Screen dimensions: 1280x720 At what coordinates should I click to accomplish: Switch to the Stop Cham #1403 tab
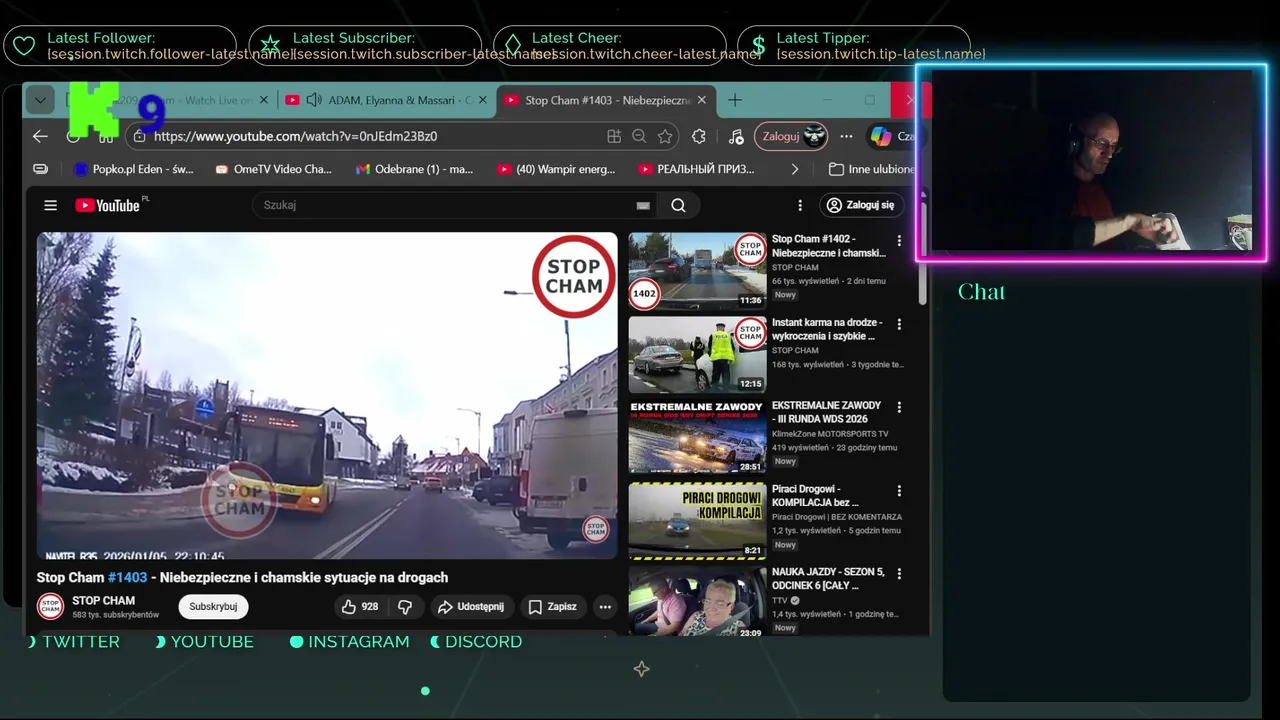pos(606,100)
